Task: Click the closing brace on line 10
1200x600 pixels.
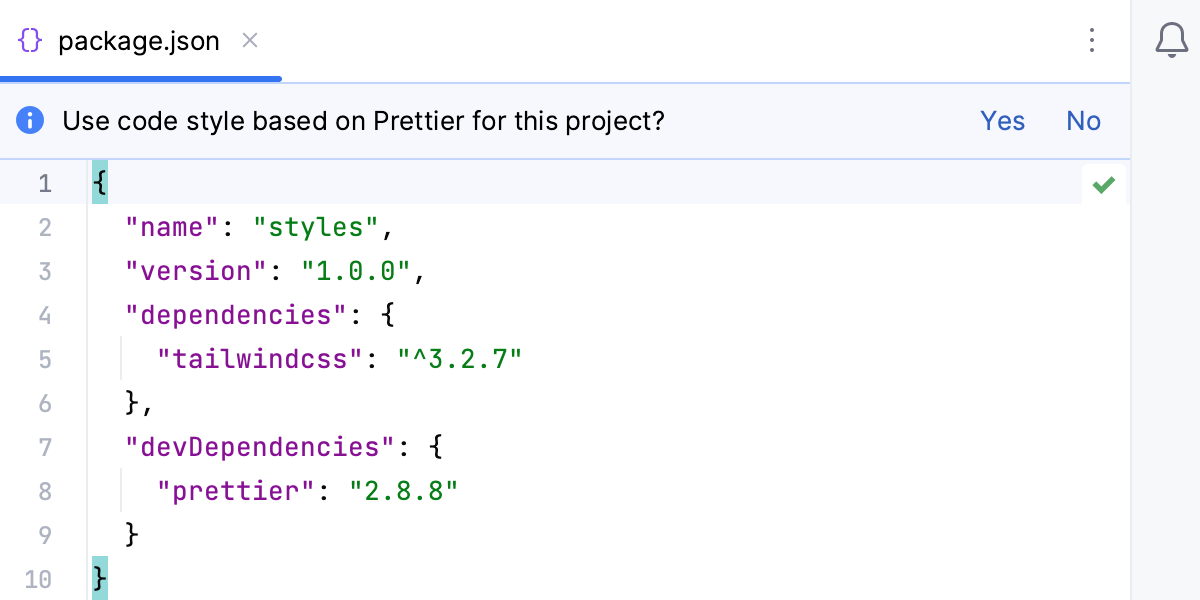Action: click(x=98, y=578)
